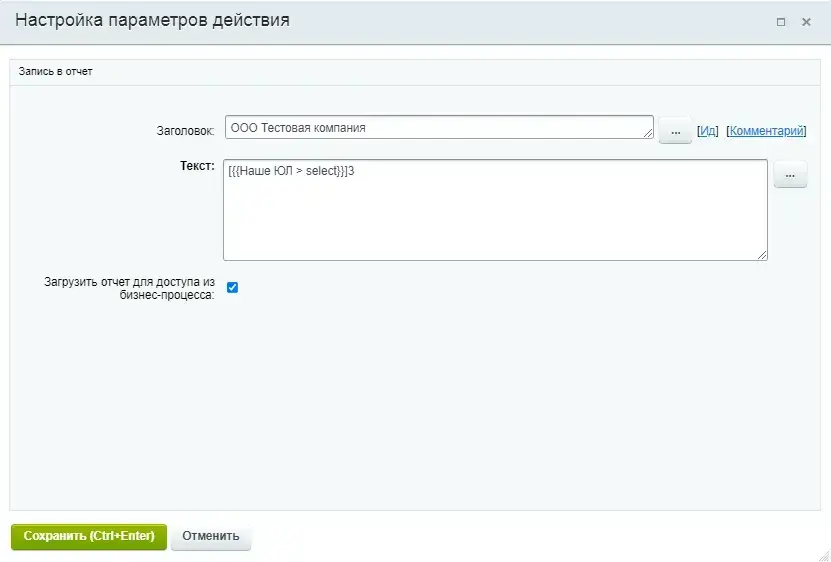
Task: Grab dialog resize corner handle
Action: coord(825,556)
